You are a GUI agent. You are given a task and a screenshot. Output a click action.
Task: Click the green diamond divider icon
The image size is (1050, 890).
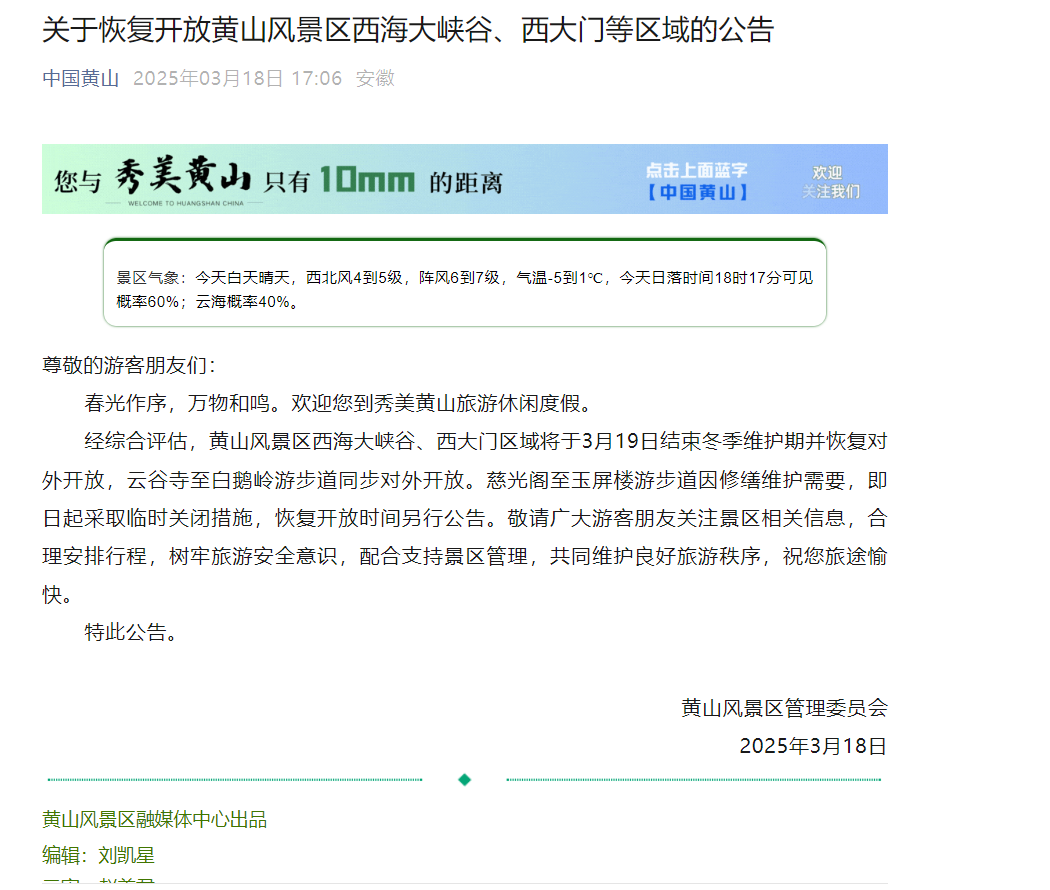click(x=464, y=780)
